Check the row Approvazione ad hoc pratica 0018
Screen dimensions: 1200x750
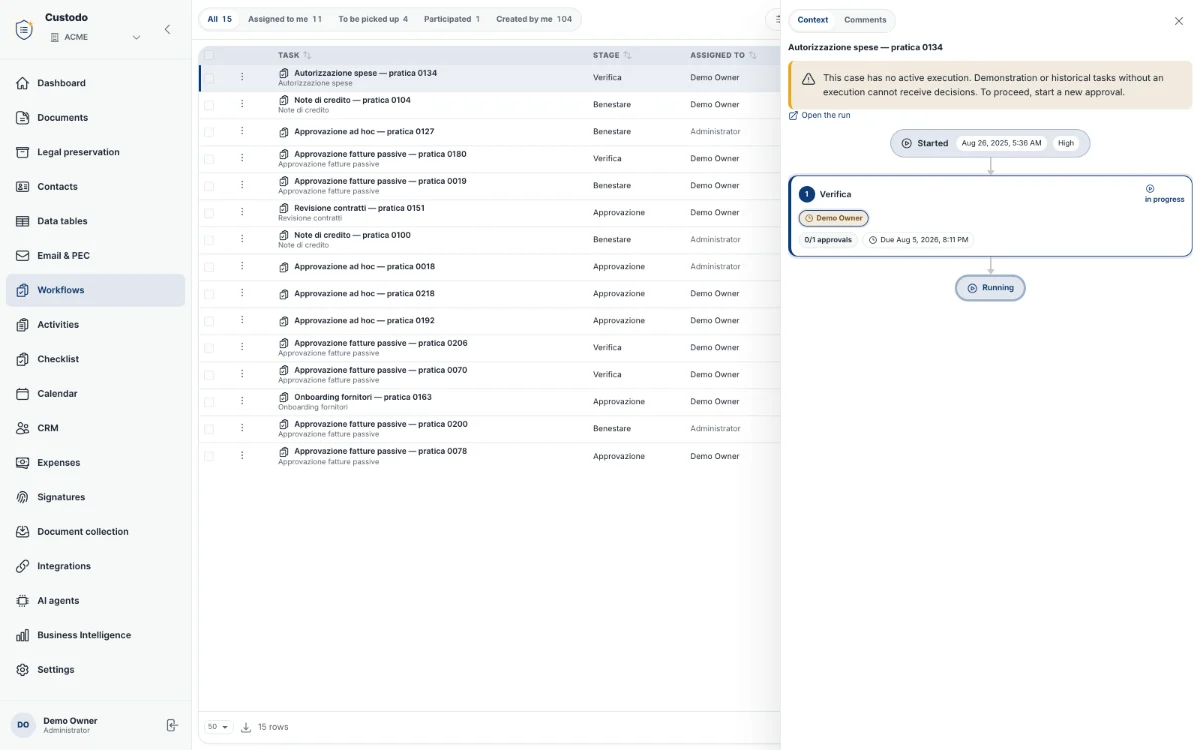(x=209, y=266)
